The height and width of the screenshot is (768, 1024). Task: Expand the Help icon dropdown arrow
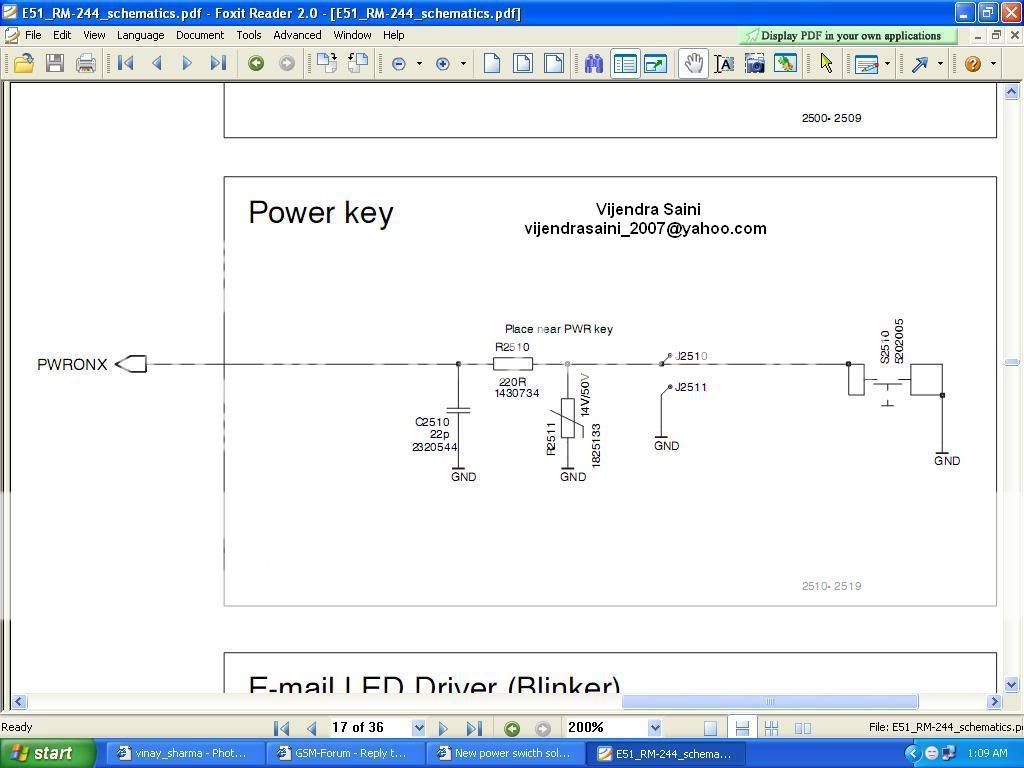(993, 64)
